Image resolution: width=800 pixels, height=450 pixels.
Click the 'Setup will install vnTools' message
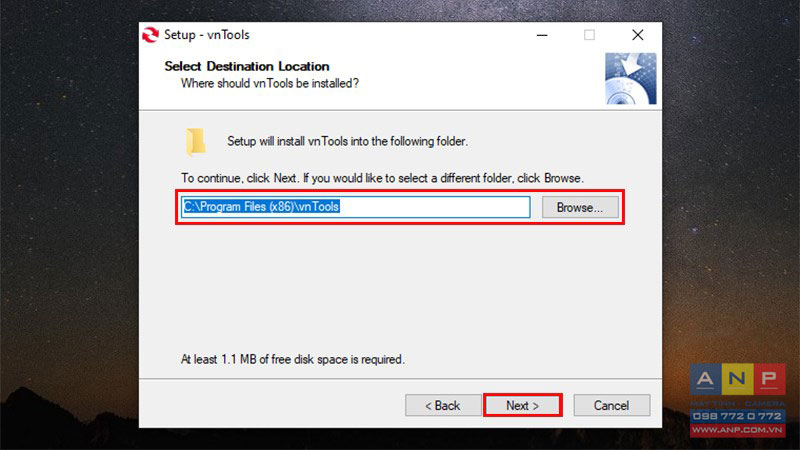[x=347, y=141]
